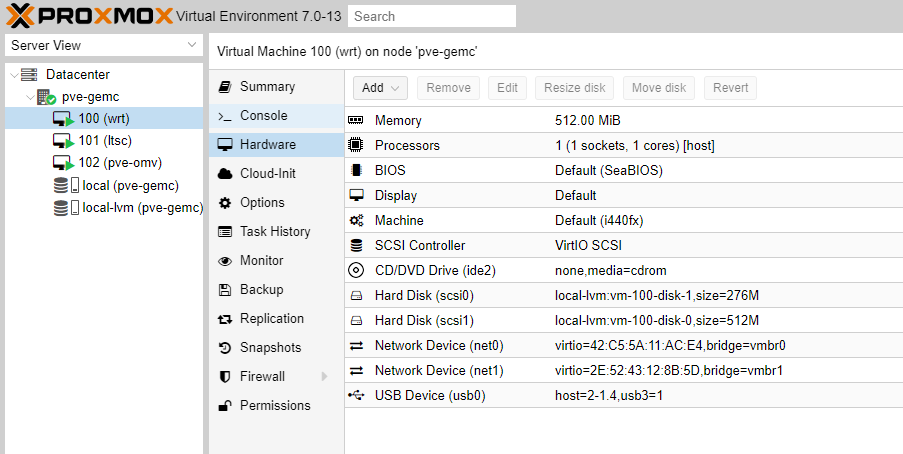Select the Hard Disk (scsi0) row

tap(624, 296)
